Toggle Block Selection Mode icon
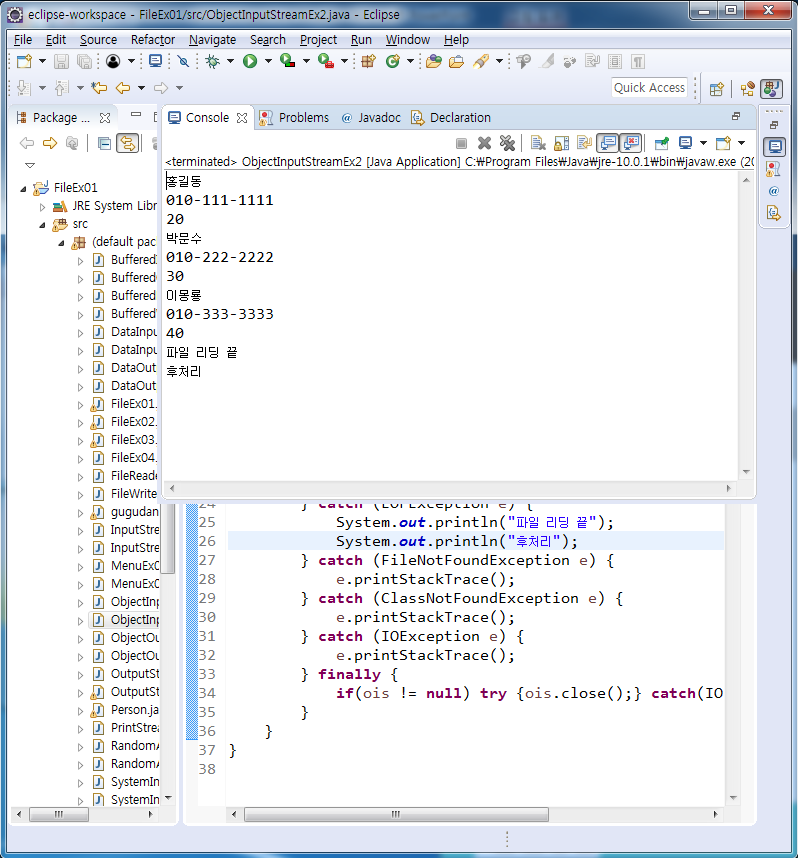 615,61
